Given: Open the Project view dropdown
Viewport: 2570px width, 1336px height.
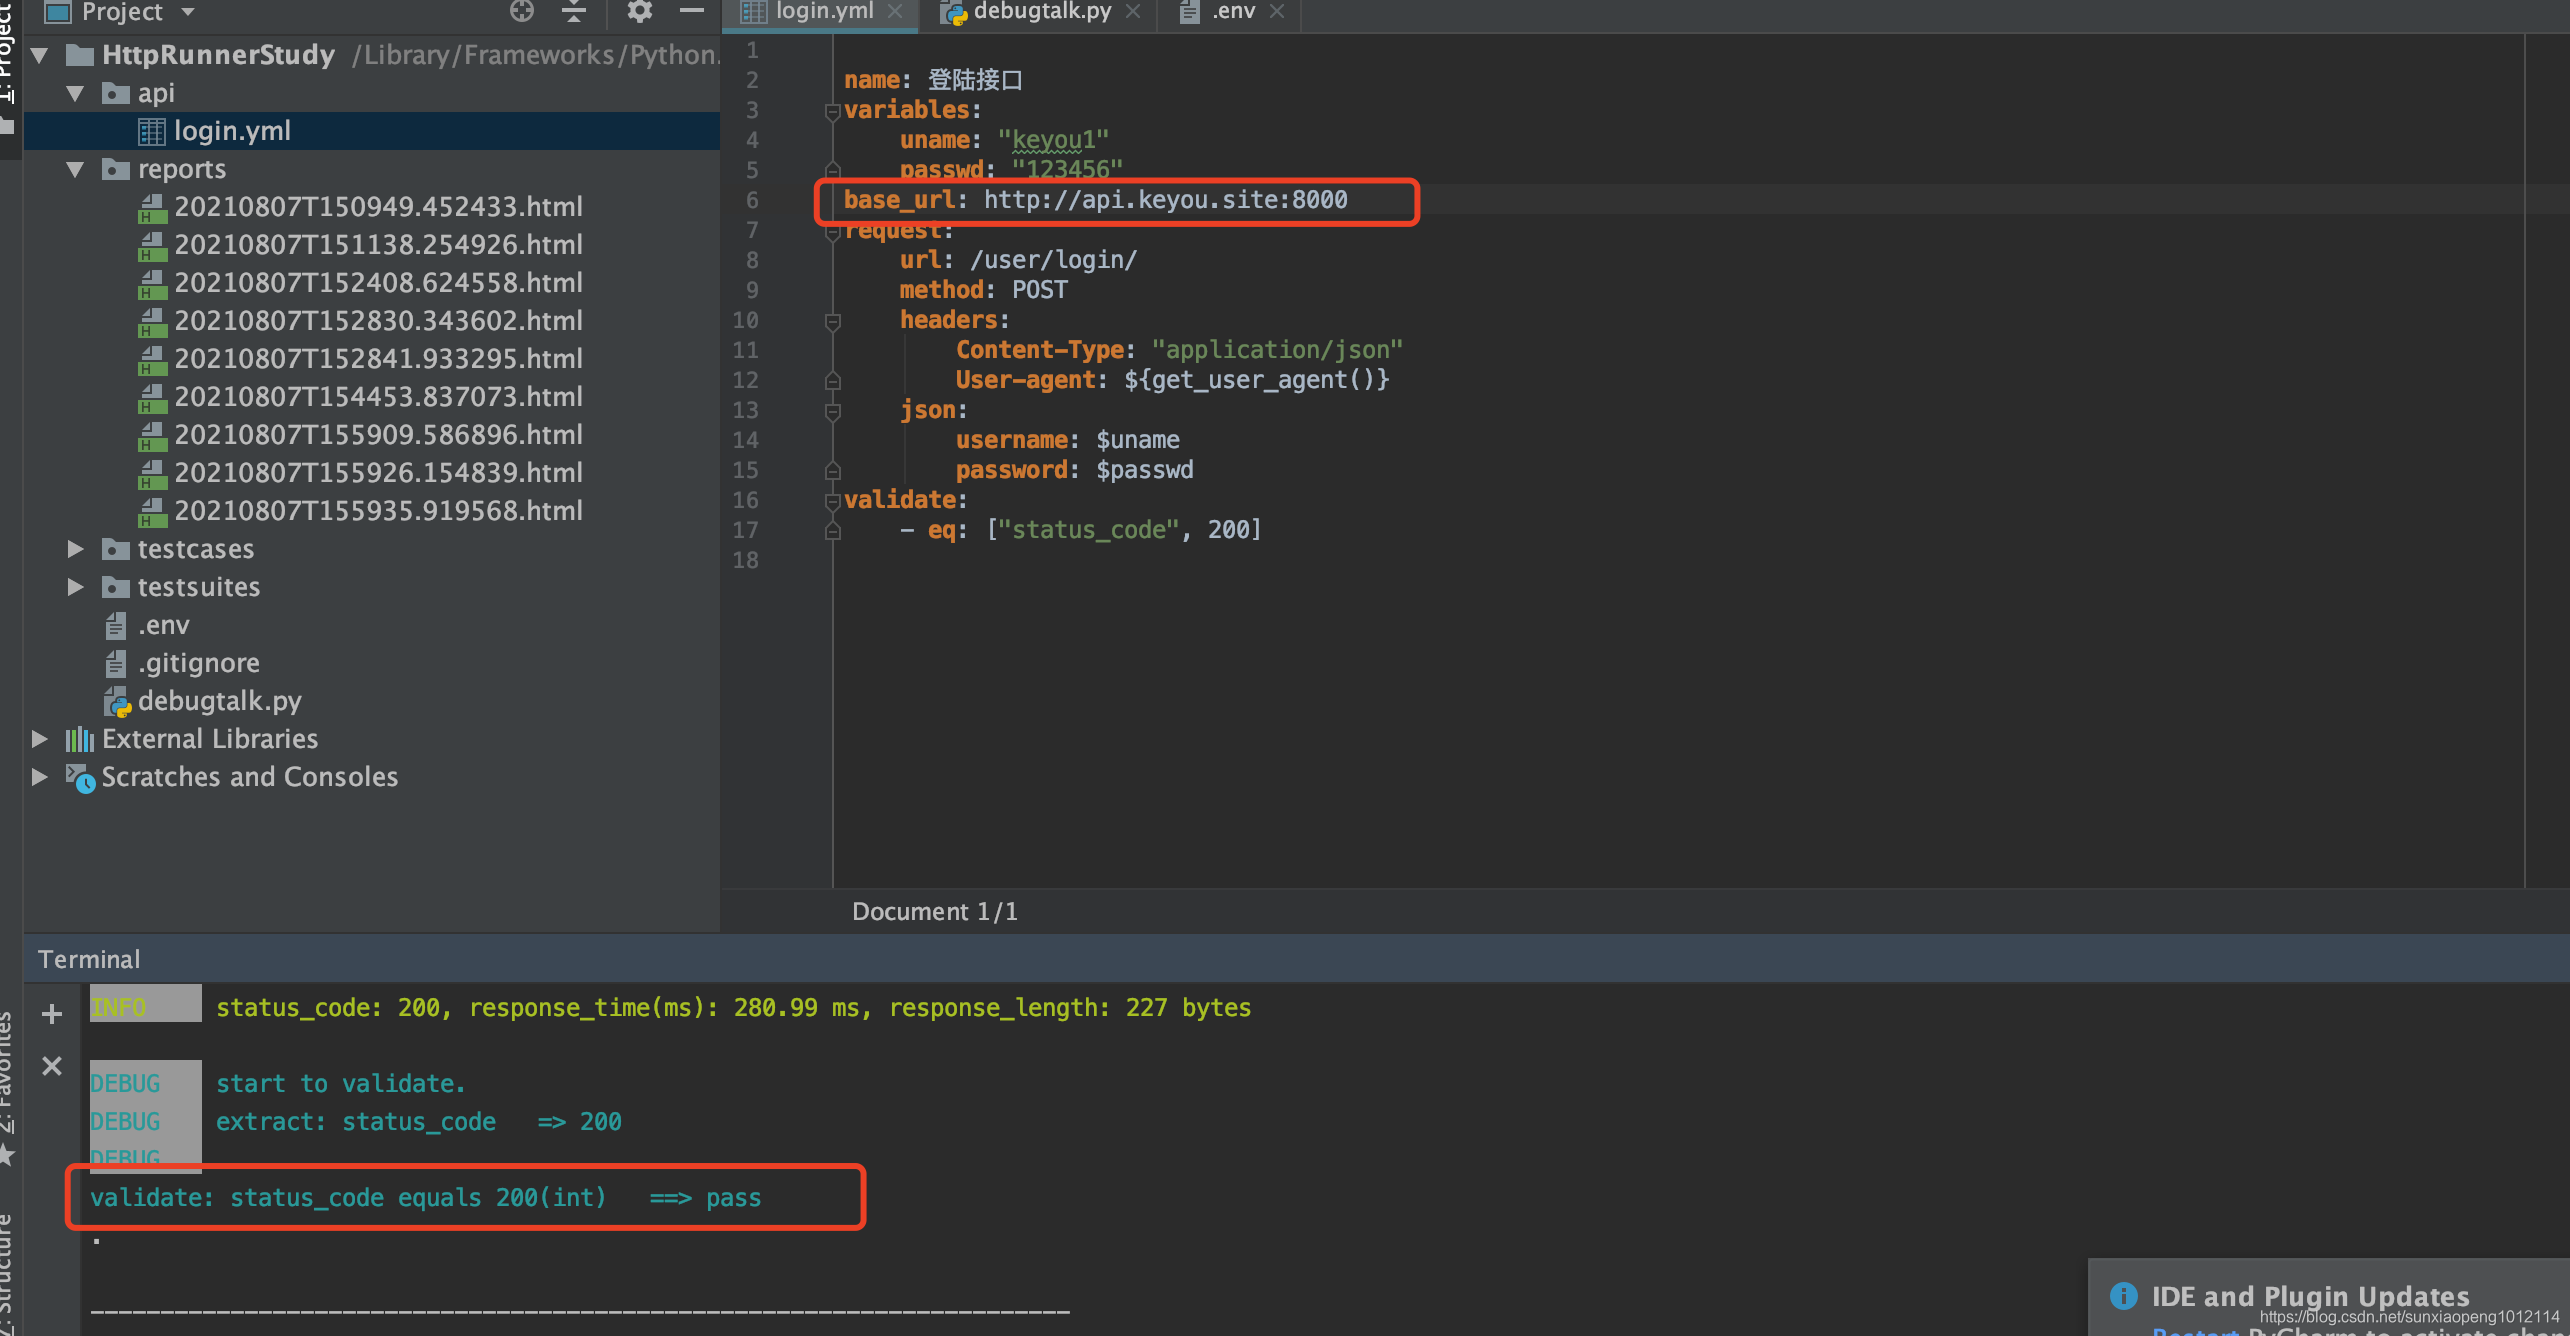Looking at the screenshot, I should (188, 12).
